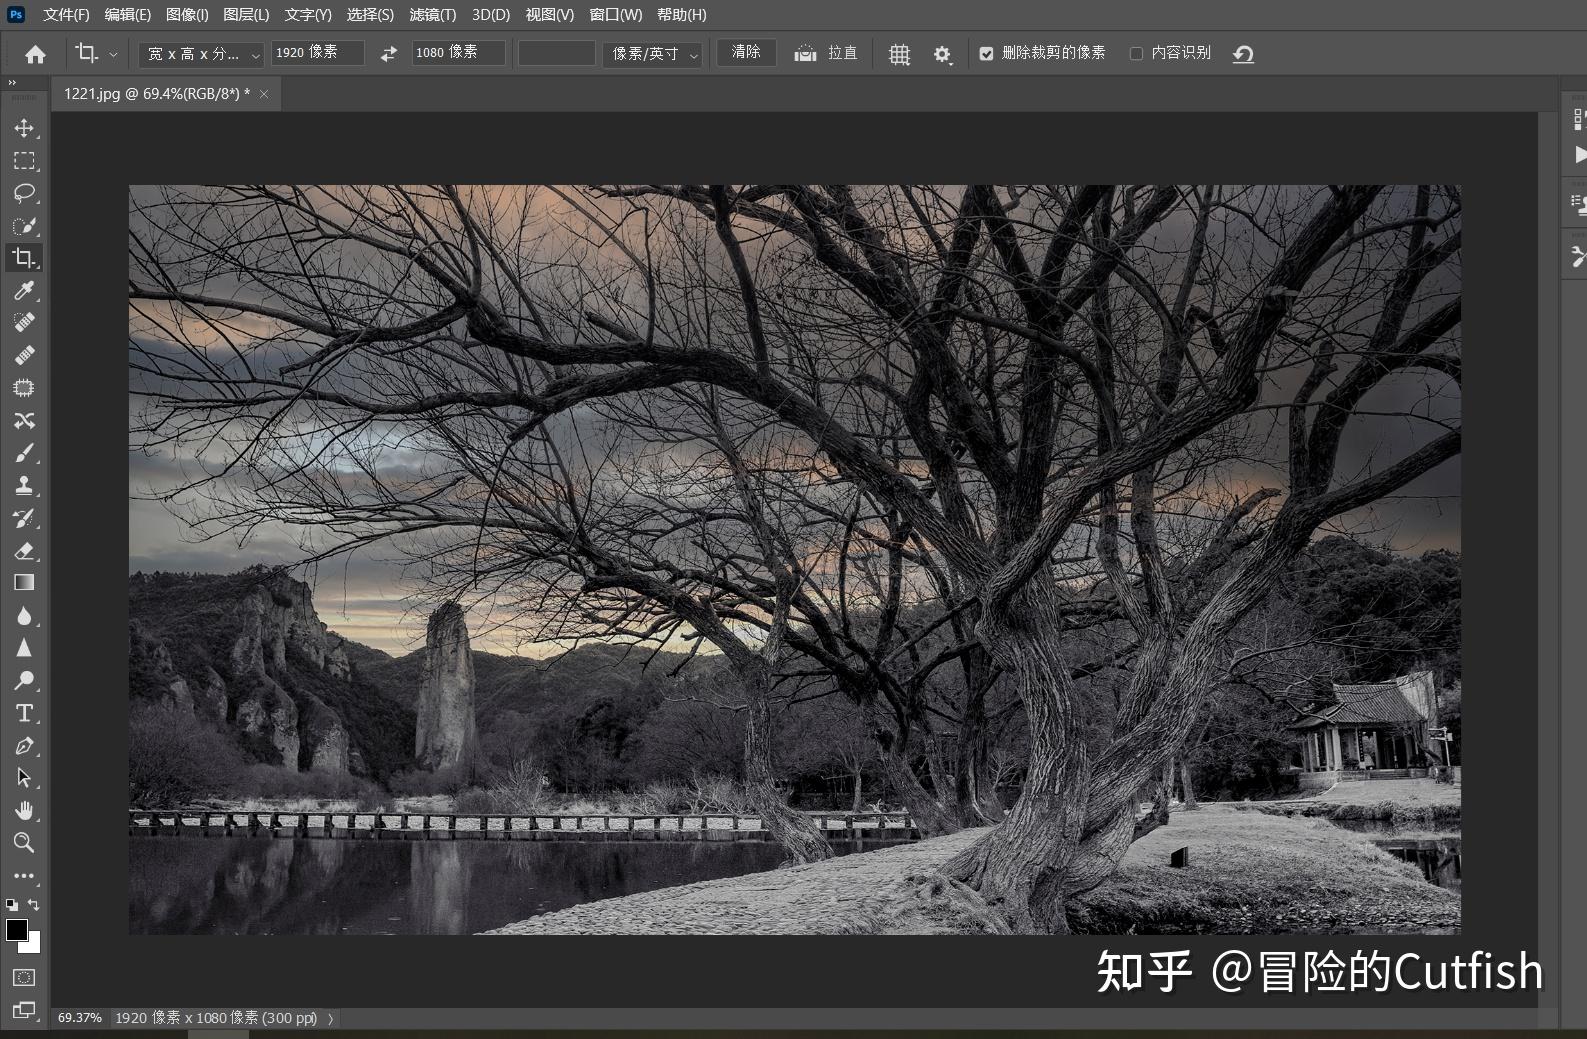The height and width of the screenshot is (1039, 1587).
Task: Click the Home icon in options bar
Action: coord(35,54)
